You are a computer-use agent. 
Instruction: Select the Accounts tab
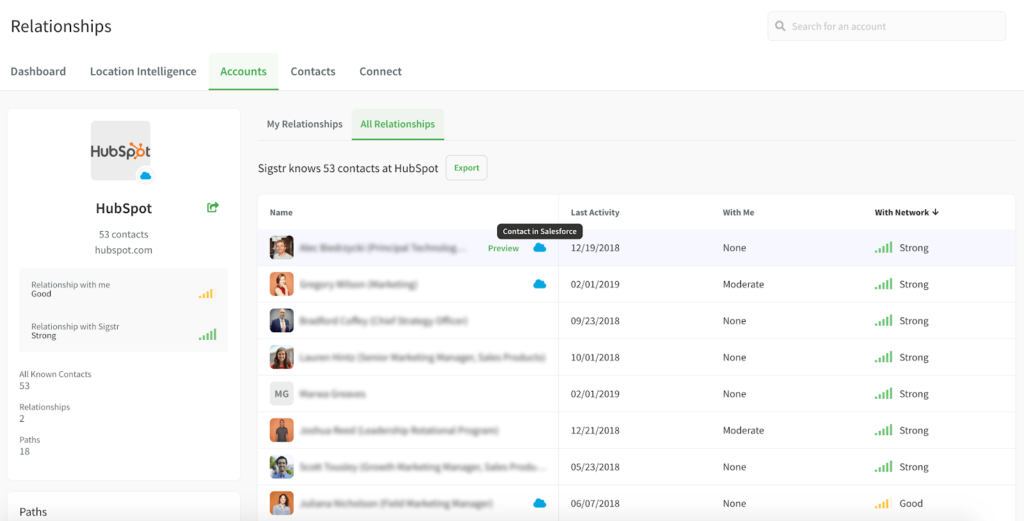[244, 72]
